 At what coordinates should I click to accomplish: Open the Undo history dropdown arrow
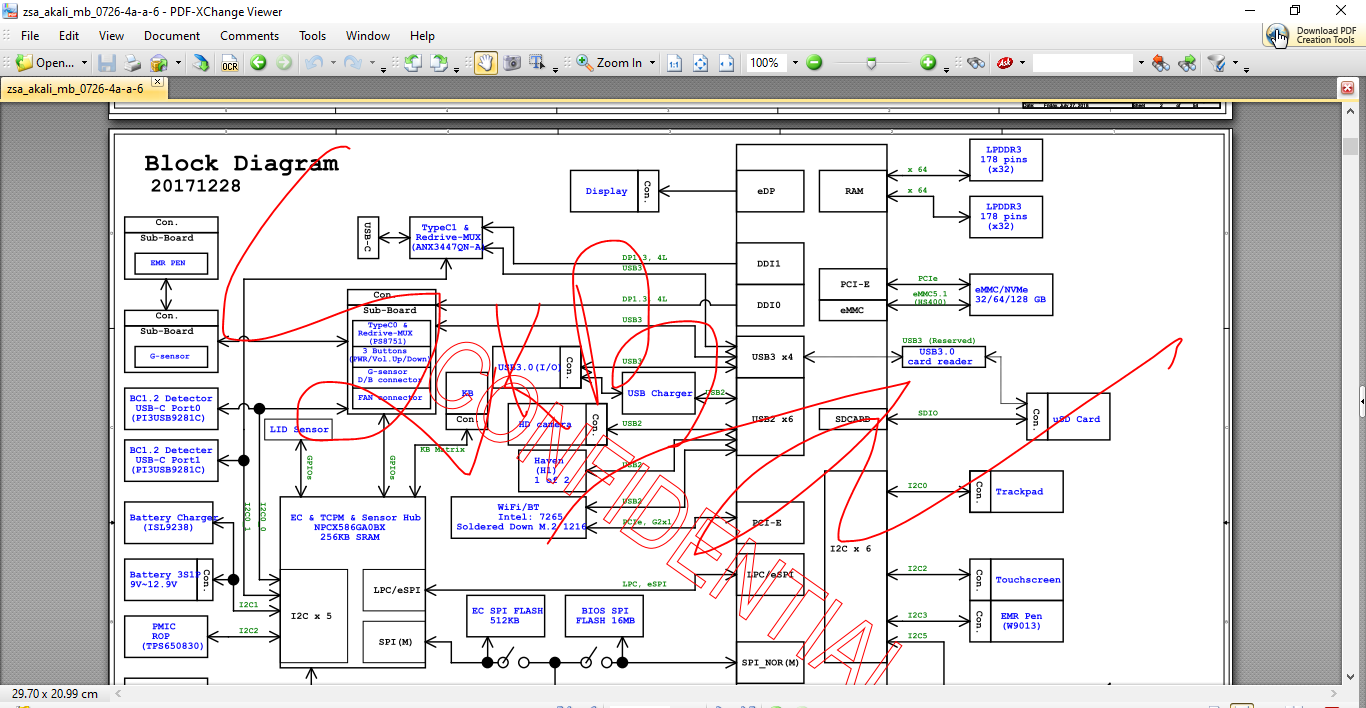pos(332,63)
